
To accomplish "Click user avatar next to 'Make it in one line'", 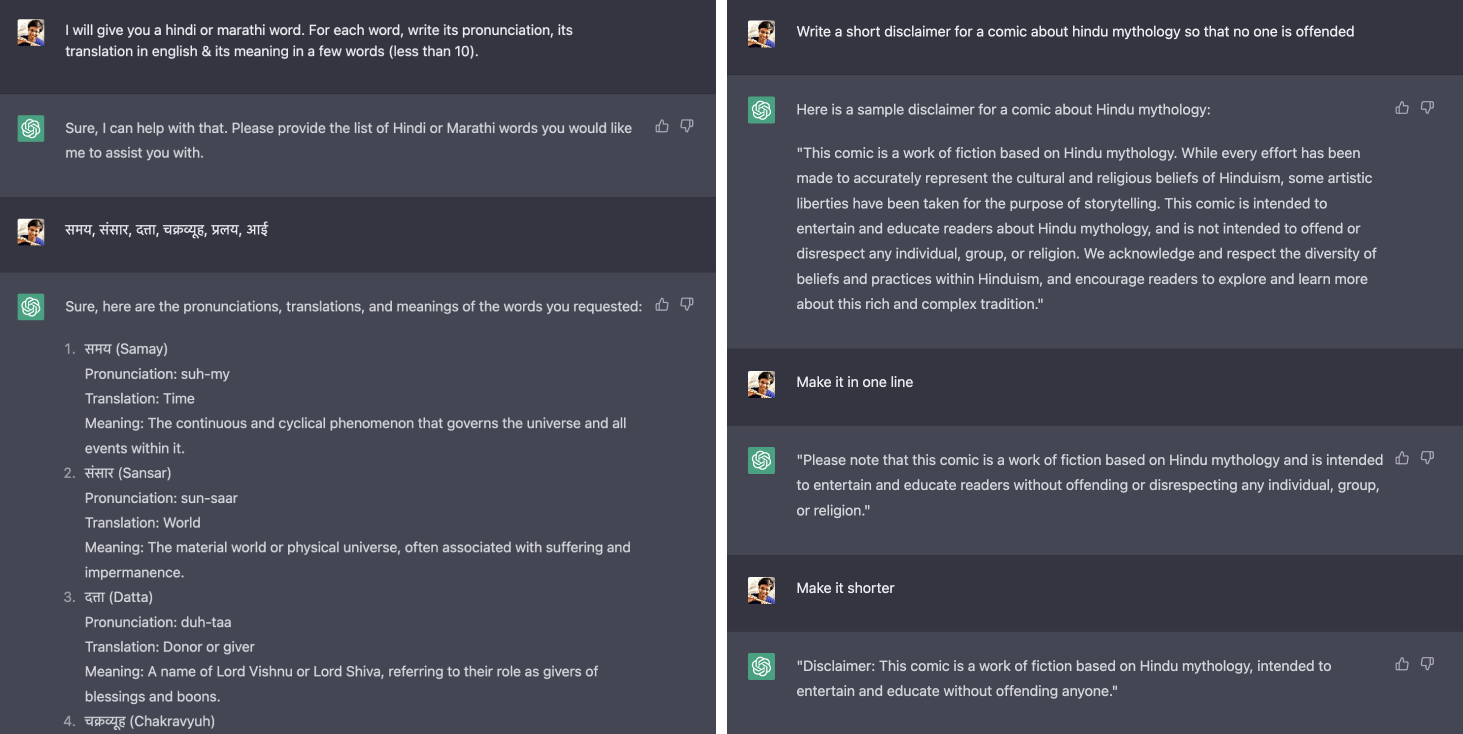I will (x=762, y=384).
